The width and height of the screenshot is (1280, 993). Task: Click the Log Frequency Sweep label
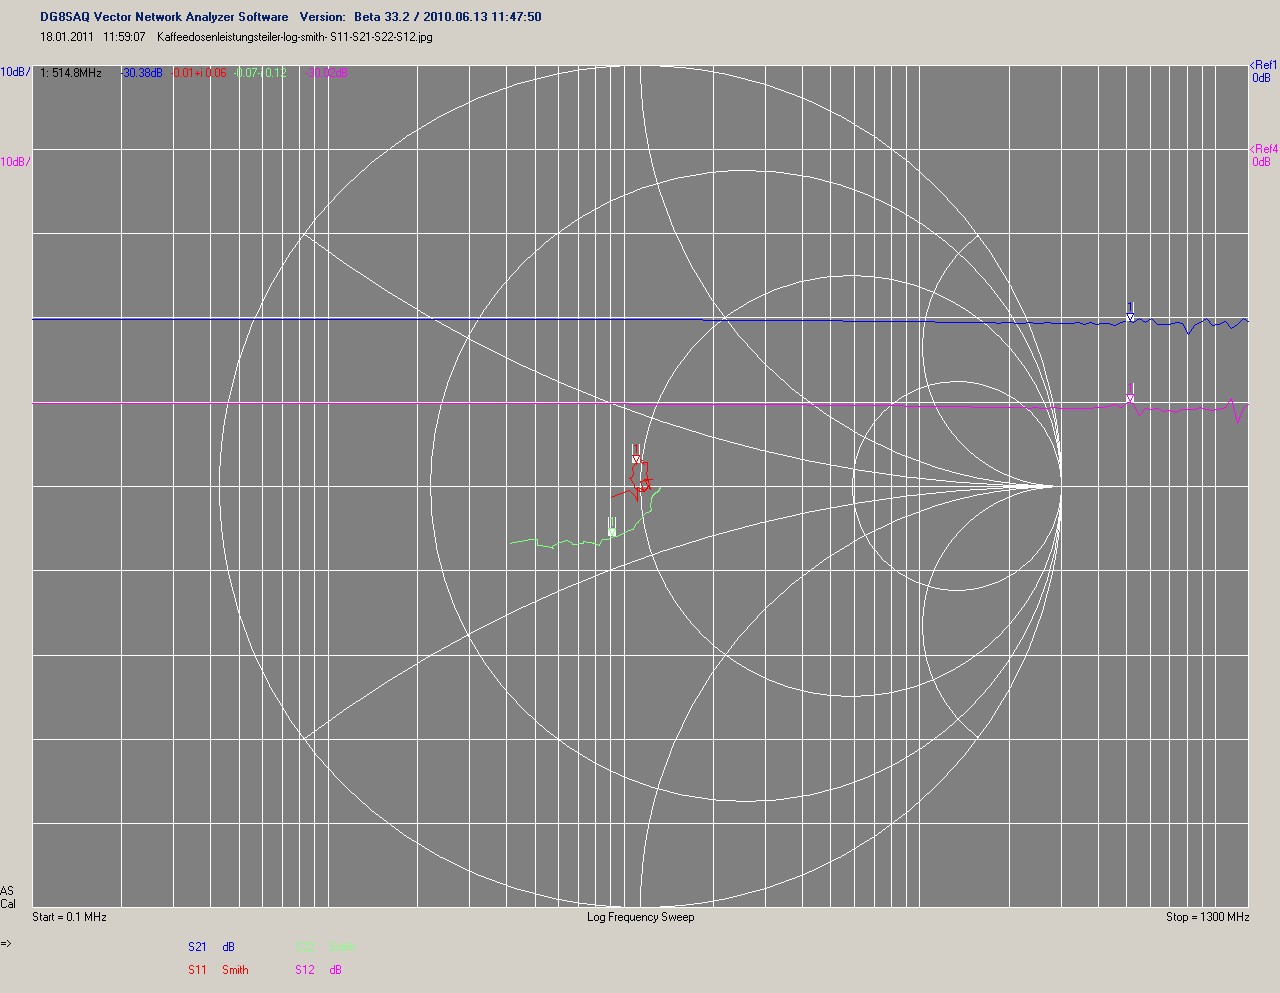[x=640, y=917]
